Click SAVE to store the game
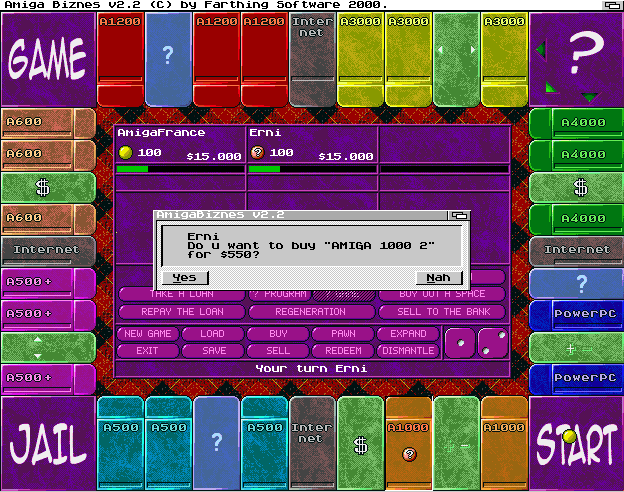Screen dimensions: 624x492 tap(213, 351)
